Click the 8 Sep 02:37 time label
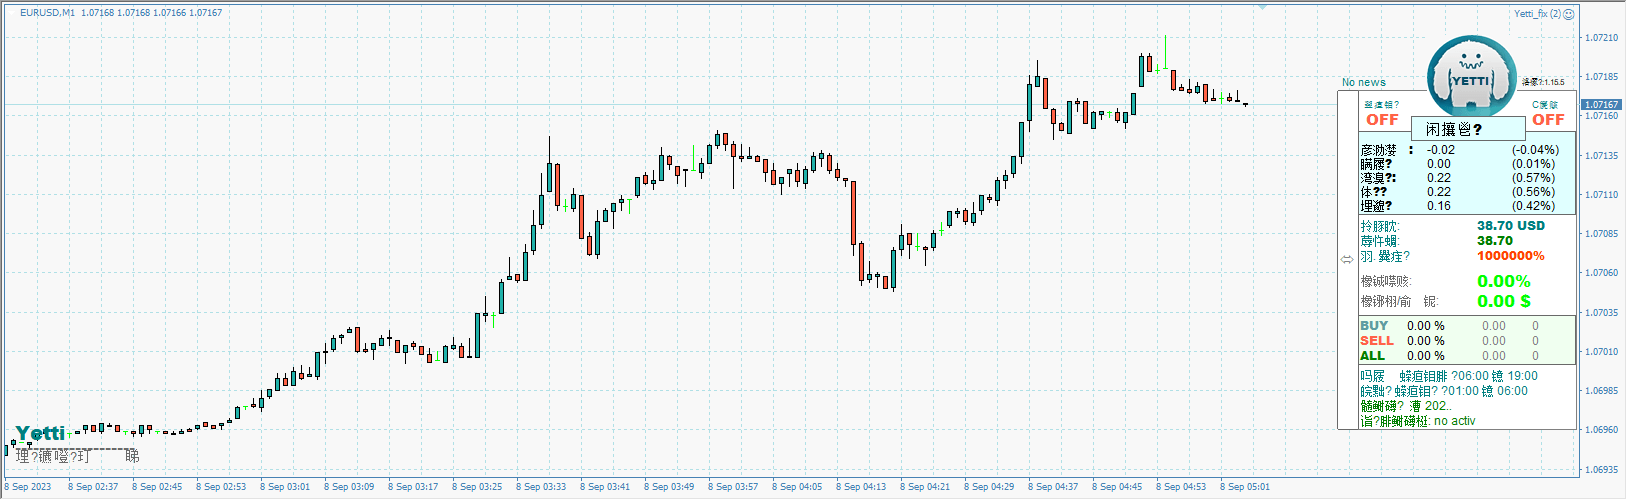 point(93,487)
